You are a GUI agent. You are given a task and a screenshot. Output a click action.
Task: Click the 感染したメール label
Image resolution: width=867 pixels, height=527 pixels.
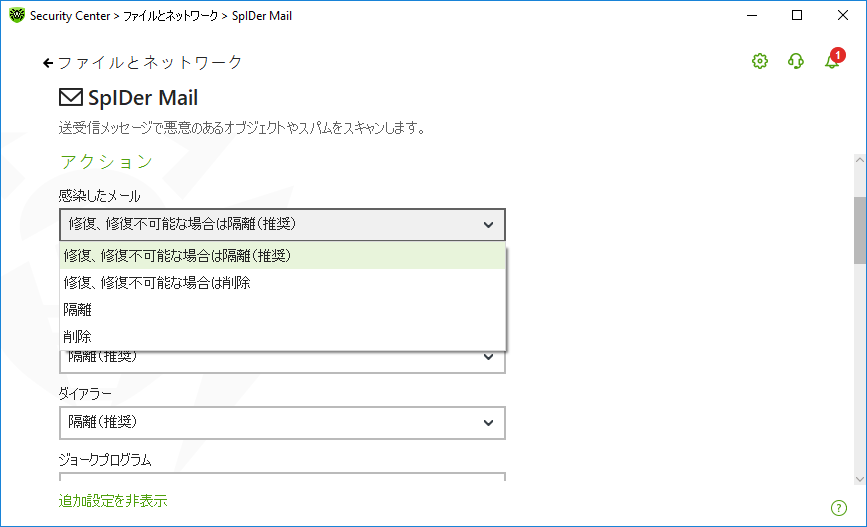pos(100,196)
